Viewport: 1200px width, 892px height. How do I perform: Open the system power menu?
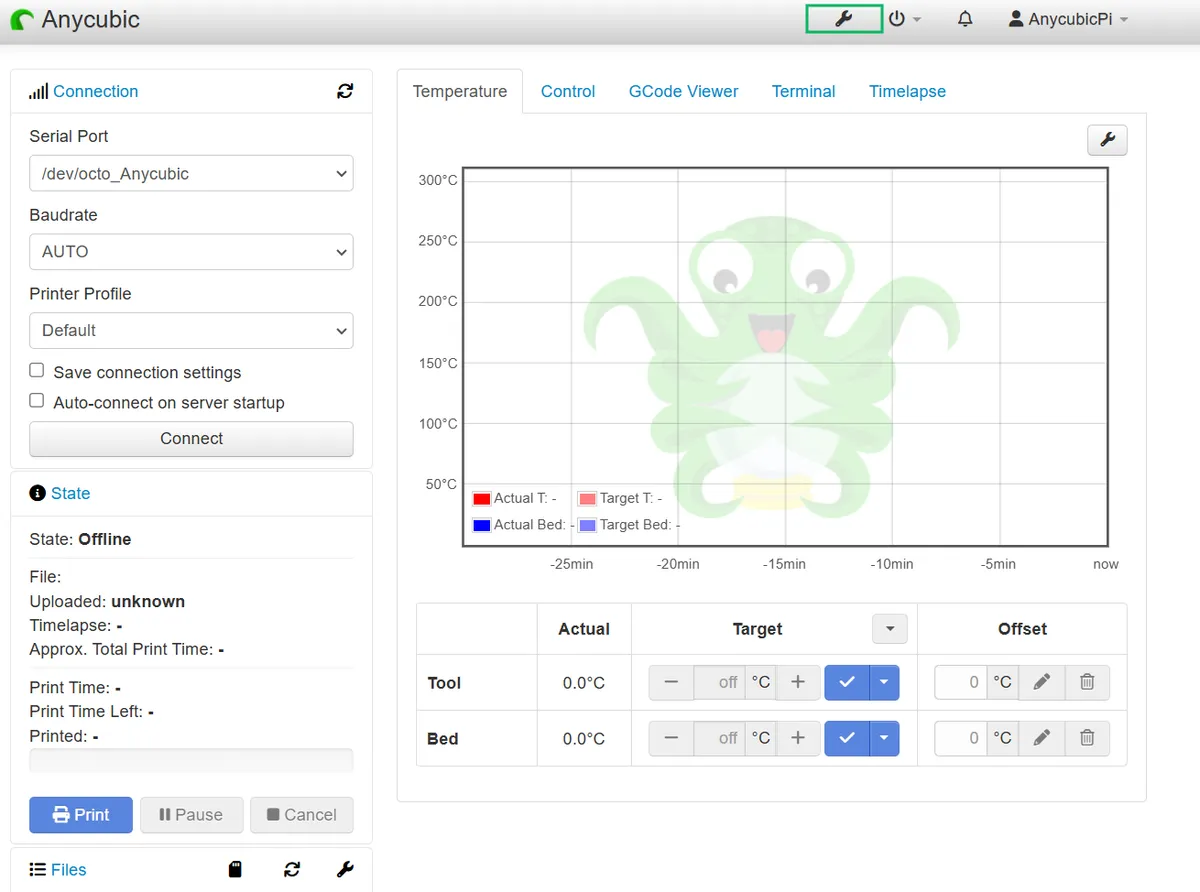pos(904,19)
